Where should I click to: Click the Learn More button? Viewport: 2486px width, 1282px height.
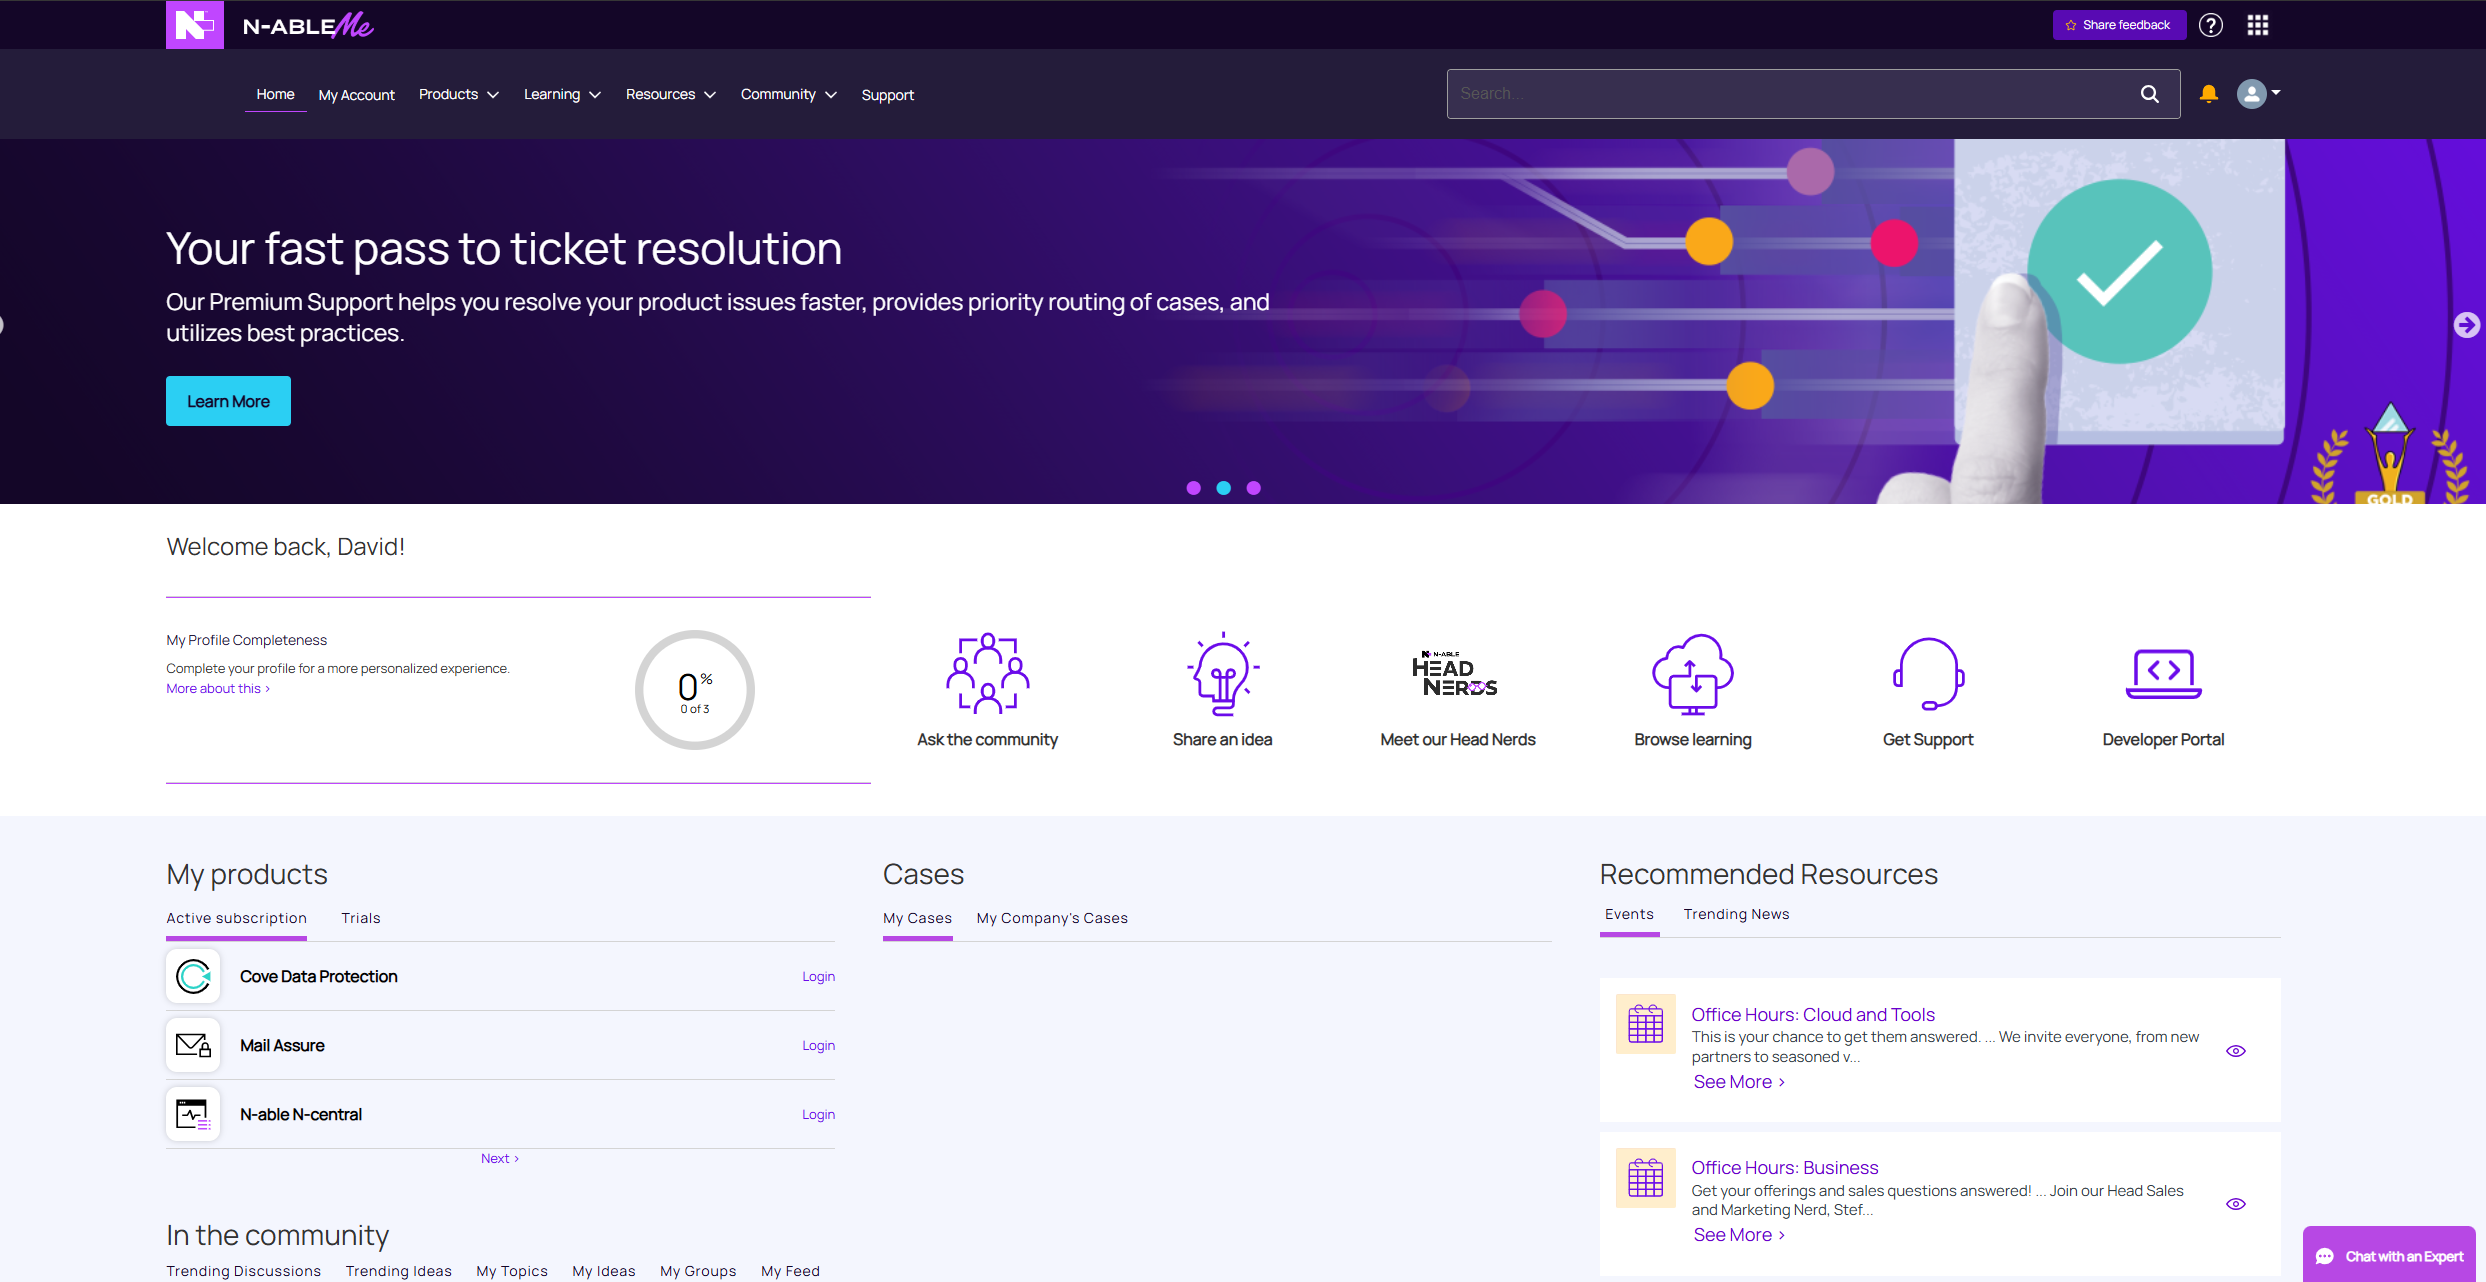(228, 401)
